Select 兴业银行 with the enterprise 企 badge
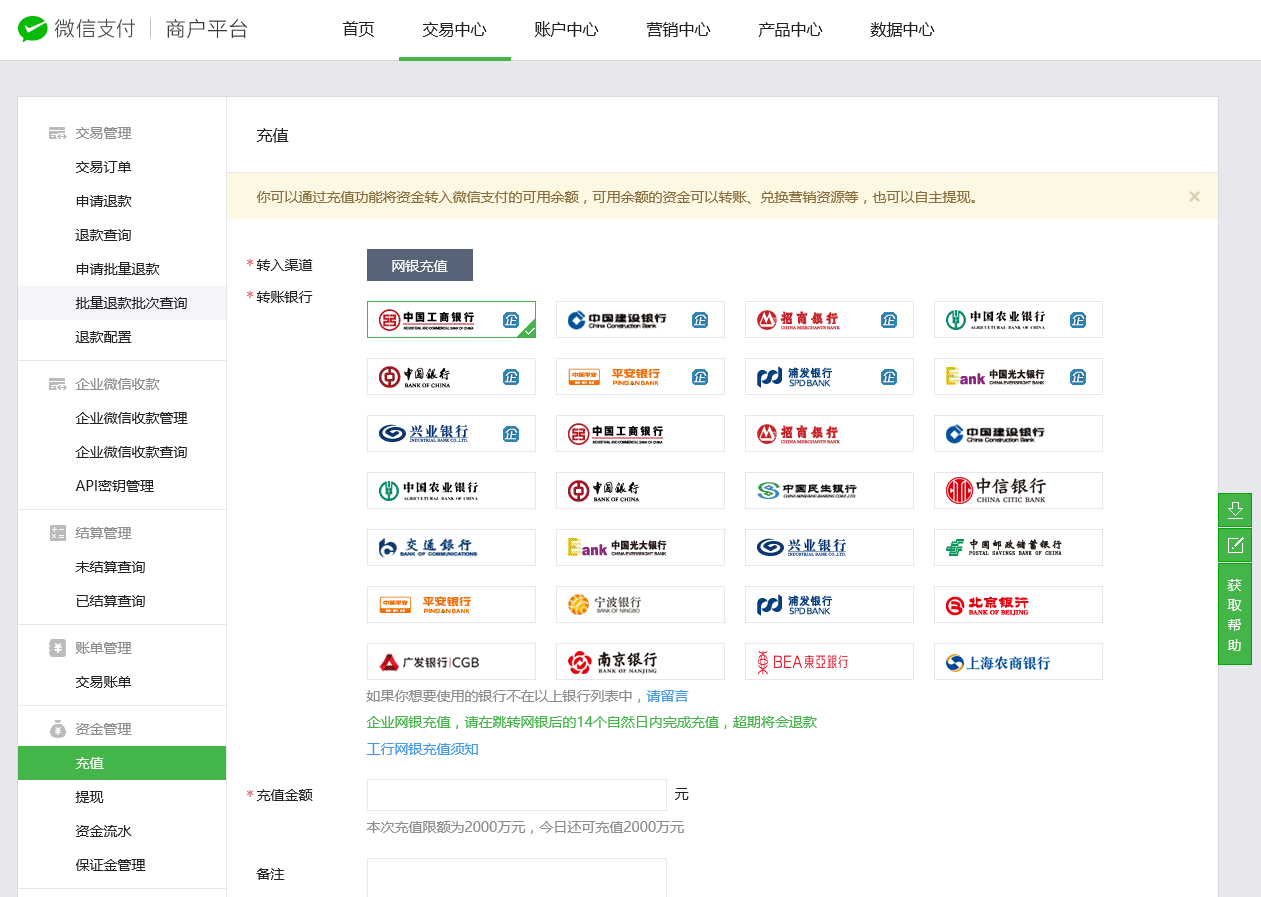1261x897 pixels. (x=451, y=434)
